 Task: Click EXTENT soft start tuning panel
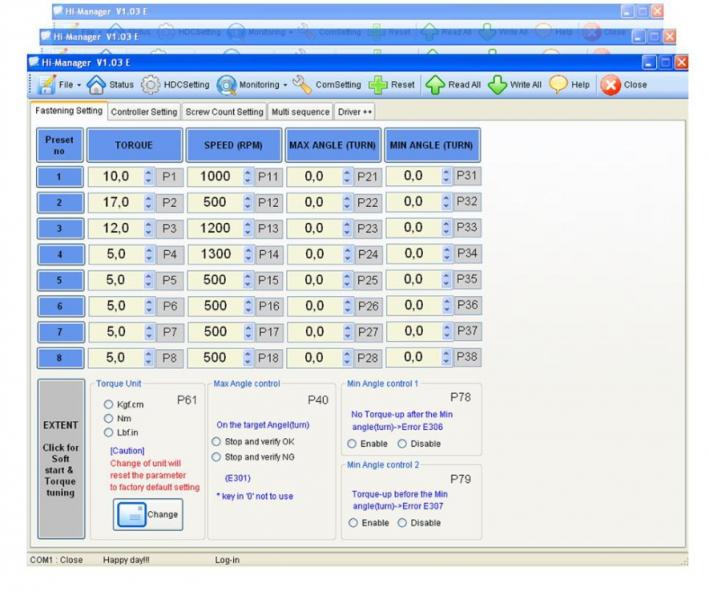click(61, 459)
